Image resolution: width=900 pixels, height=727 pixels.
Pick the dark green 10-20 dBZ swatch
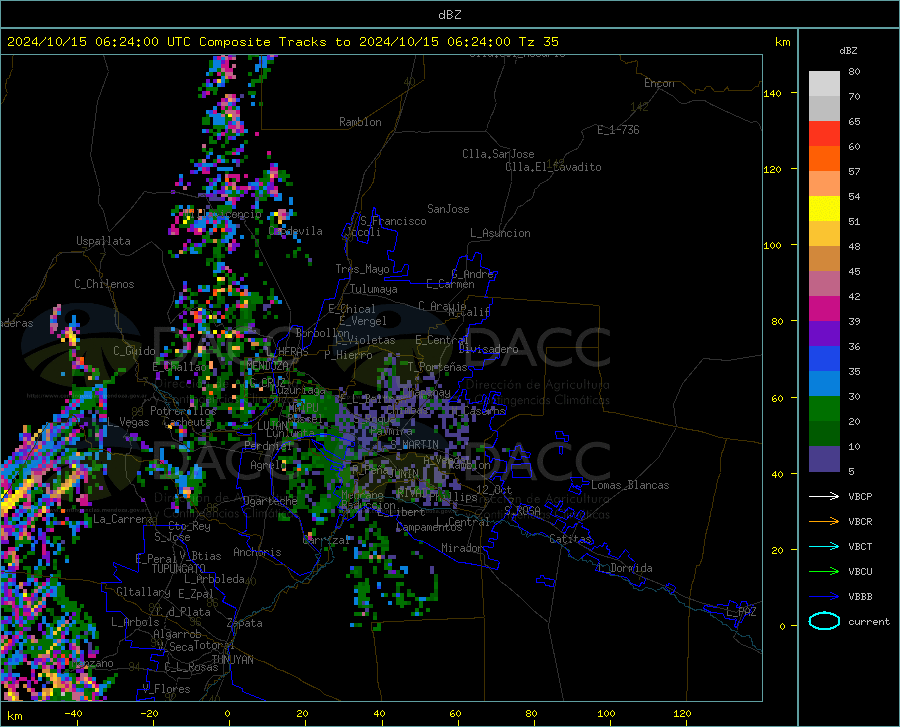(x=824, y=434)
